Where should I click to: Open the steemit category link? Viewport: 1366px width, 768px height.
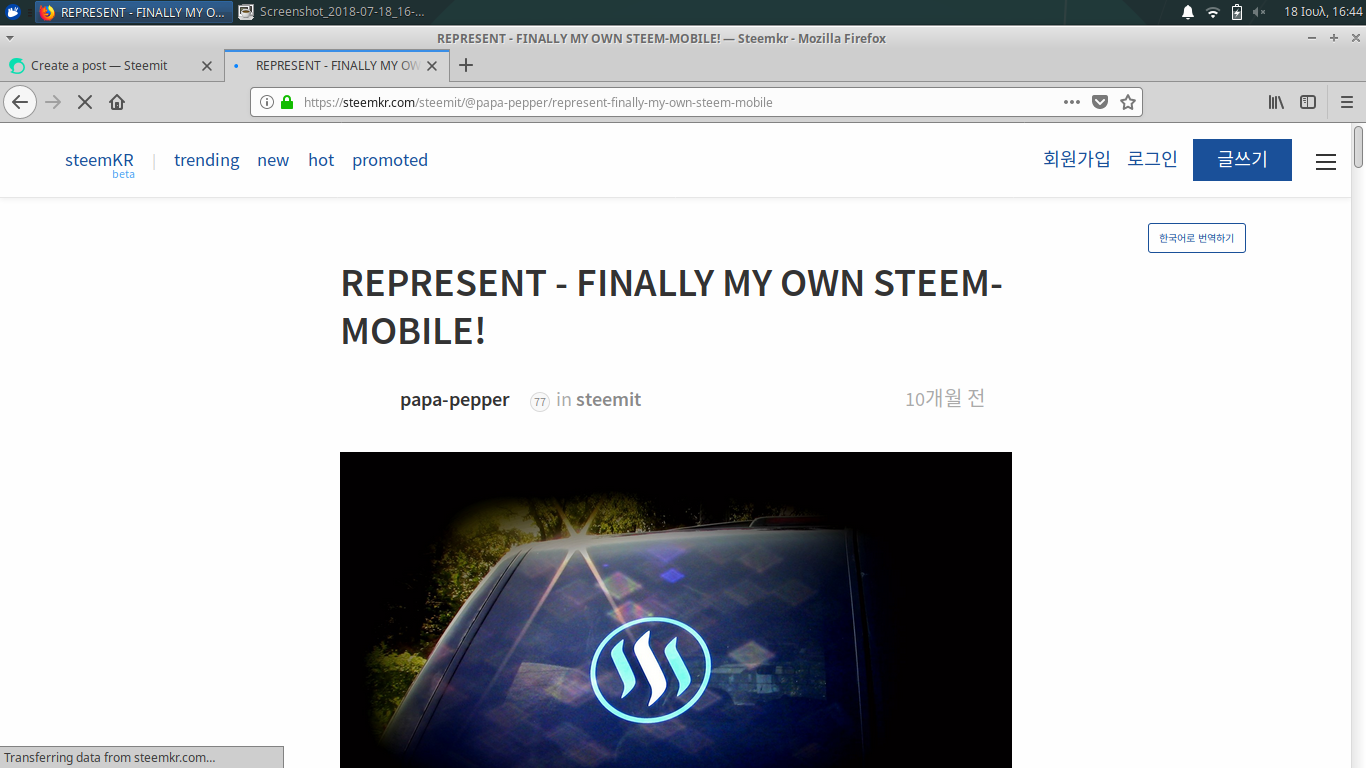coord(609,400)
